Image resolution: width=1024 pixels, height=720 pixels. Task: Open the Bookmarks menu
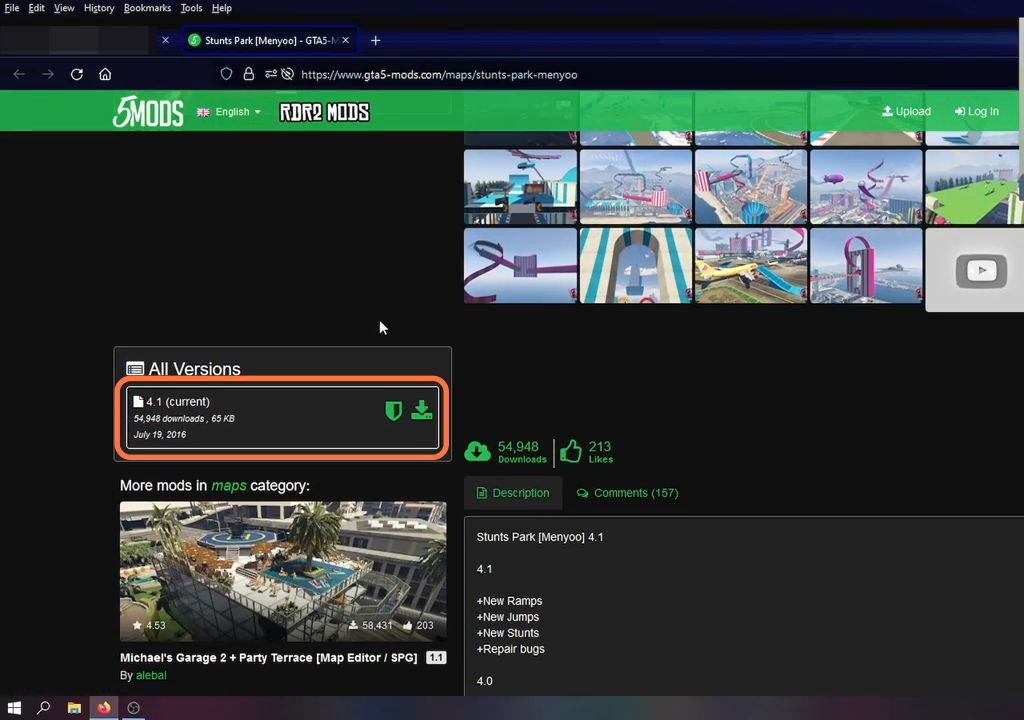(x=147, y=8)
